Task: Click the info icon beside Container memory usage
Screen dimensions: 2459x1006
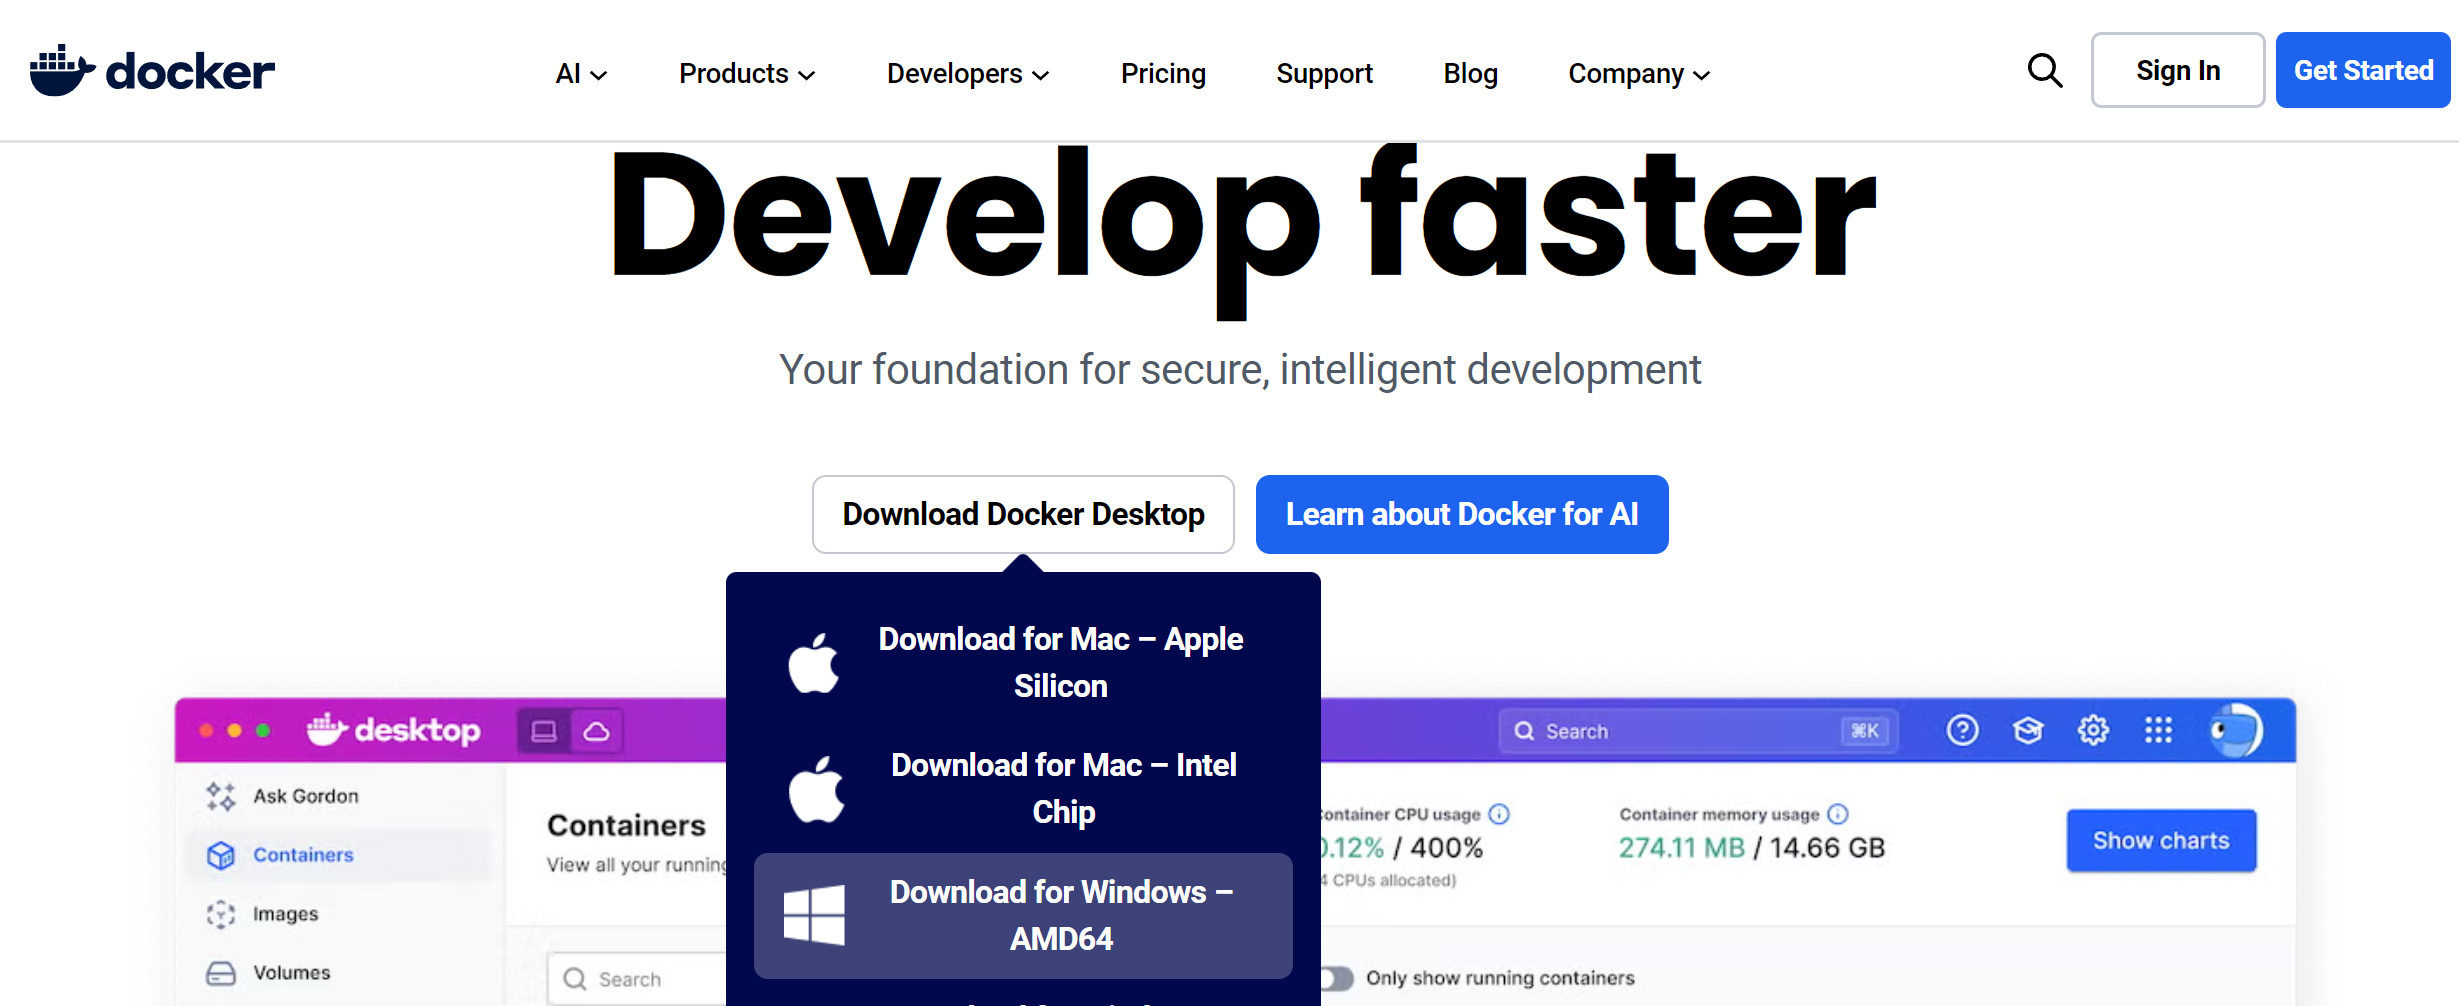Action: (1838, 814)
